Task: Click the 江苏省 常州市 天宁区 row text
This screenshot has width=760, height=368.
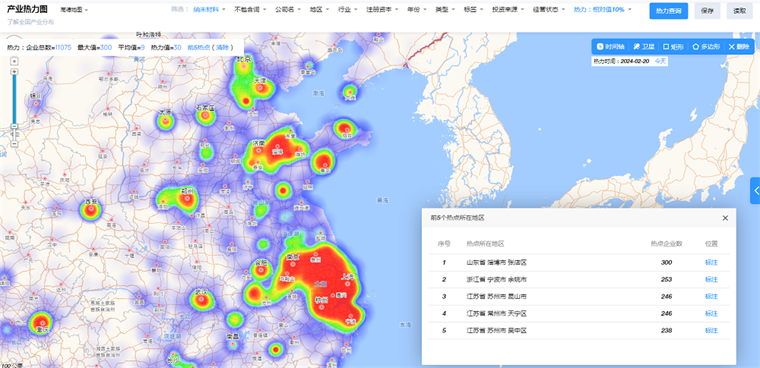Action: coord(496,314)
